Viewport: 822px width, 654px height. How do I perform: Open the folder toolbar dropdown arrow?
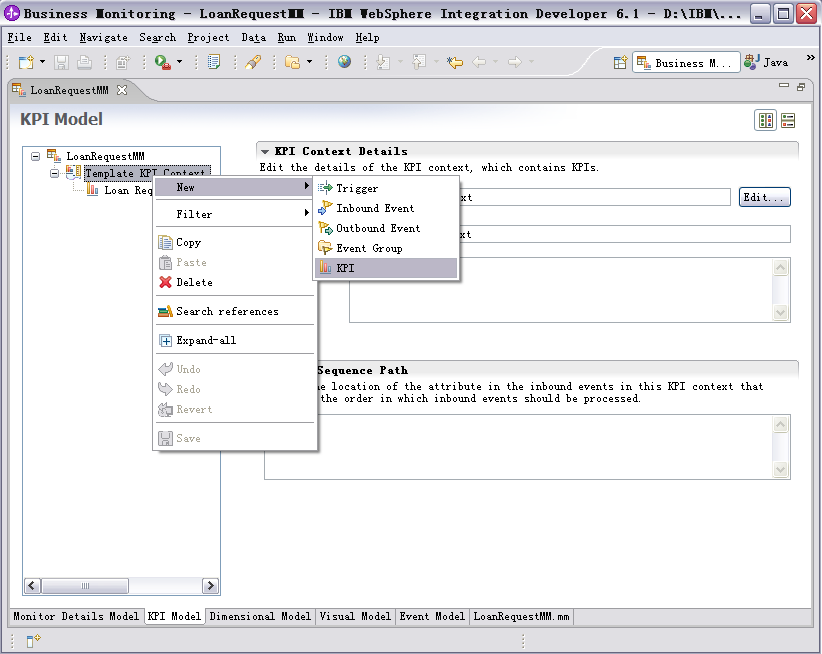click(309, 62)
